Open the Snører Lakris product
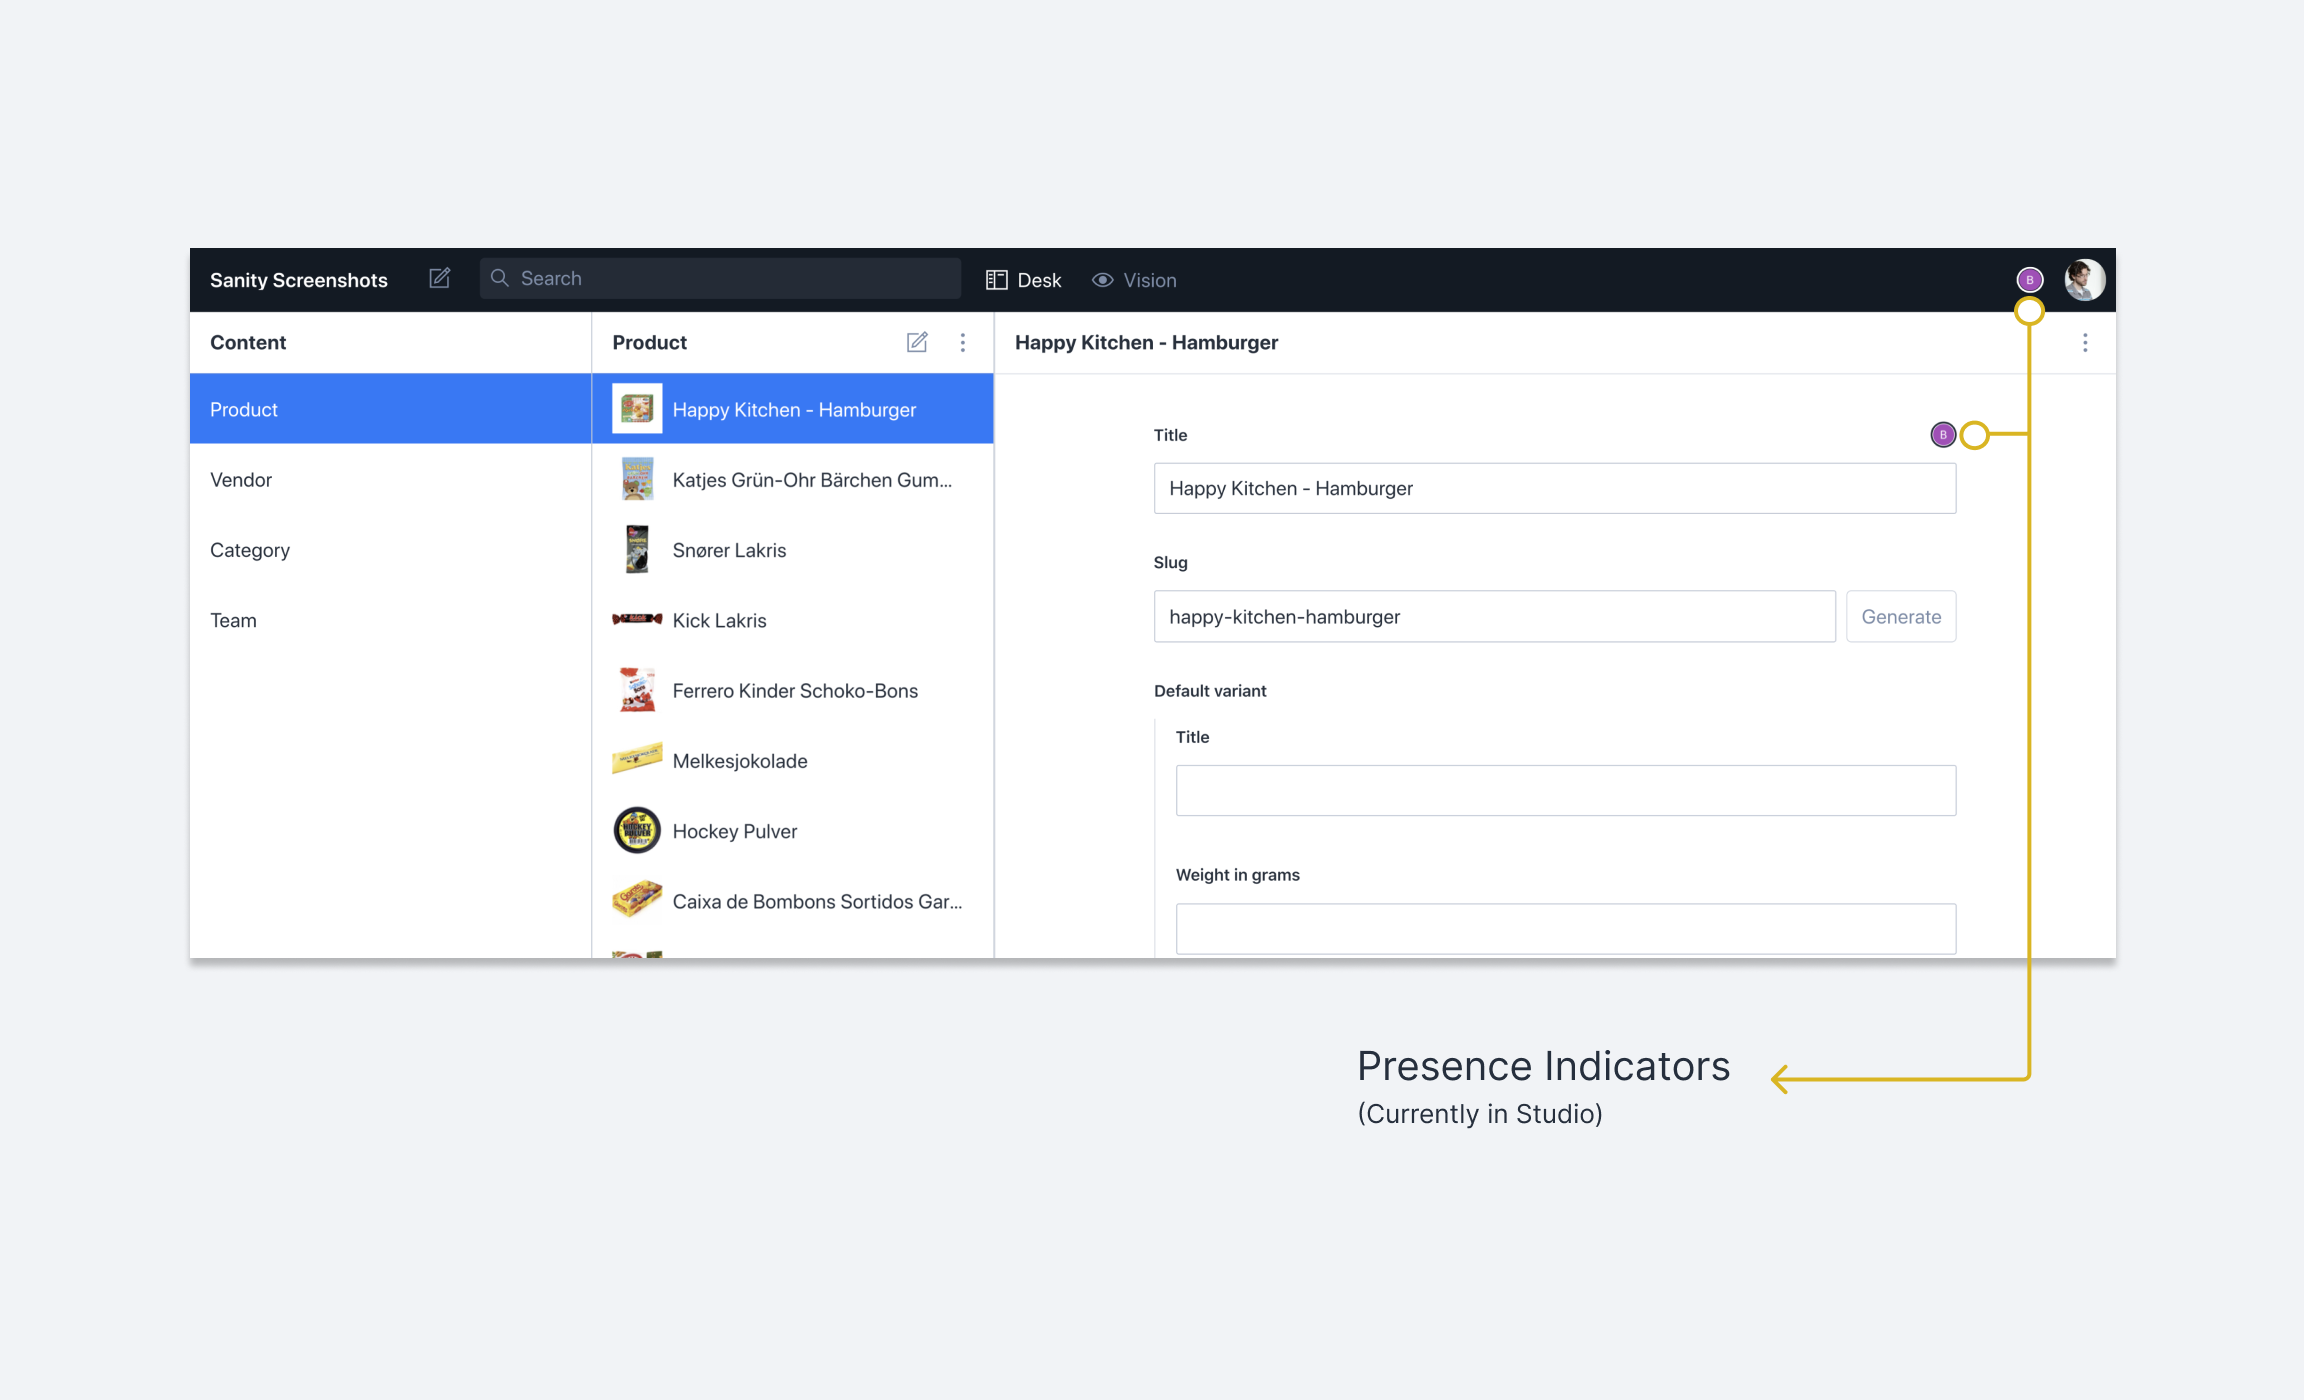Image resolution: width=2304 pixels, height=1400 pixels. coord(729,550)
